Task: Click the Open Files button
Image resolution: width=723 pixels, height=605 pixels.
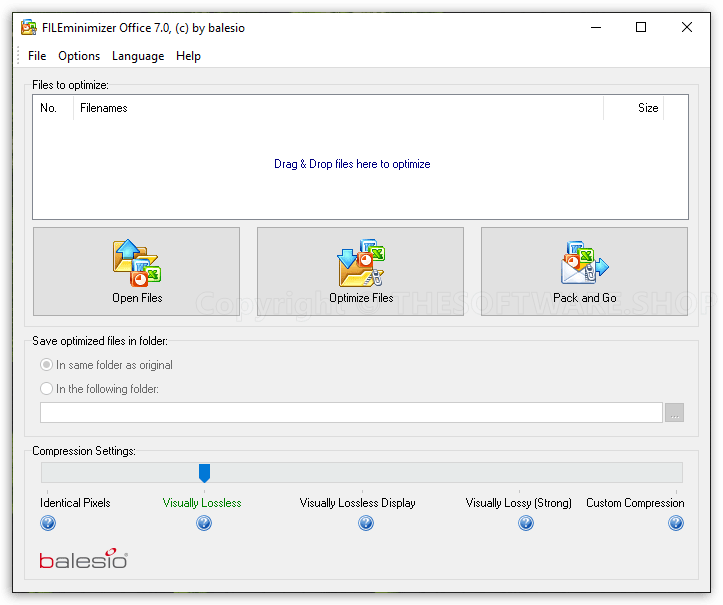Action: (x=136, y=272)
